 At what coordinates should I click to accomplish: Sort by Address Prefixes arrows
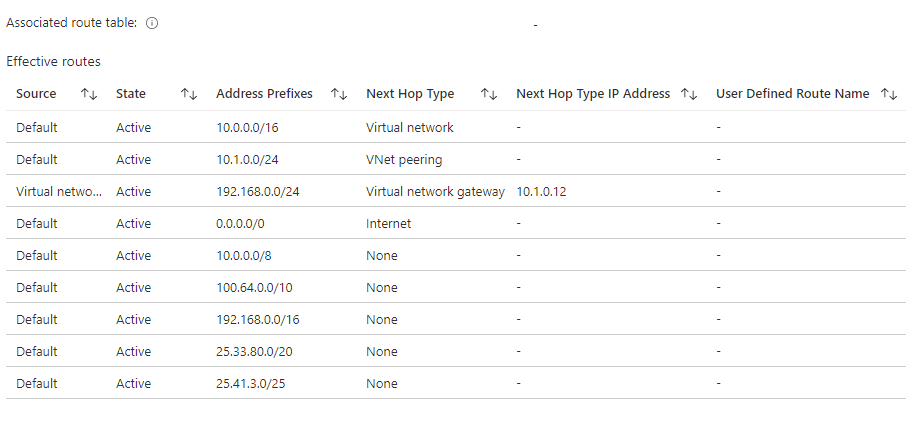click(339, 94)
